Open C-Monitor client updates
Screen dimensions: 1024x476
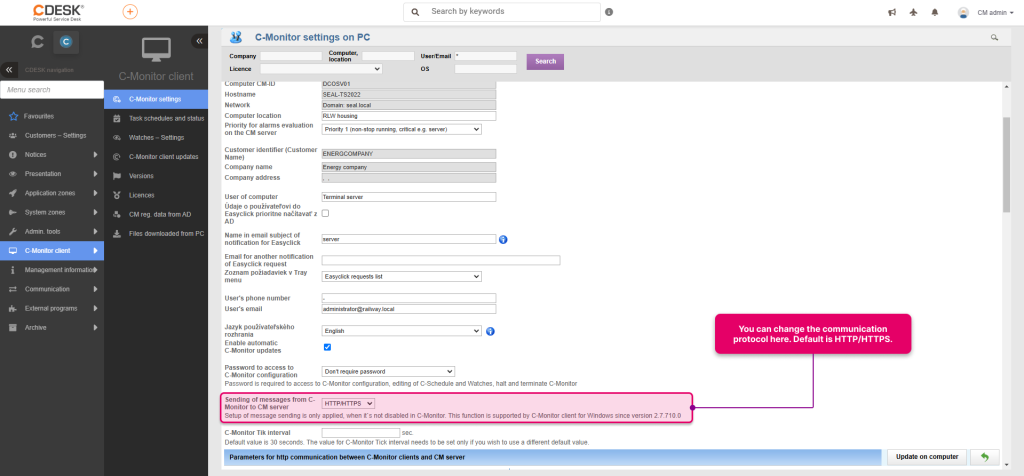(x=156, y=157)
